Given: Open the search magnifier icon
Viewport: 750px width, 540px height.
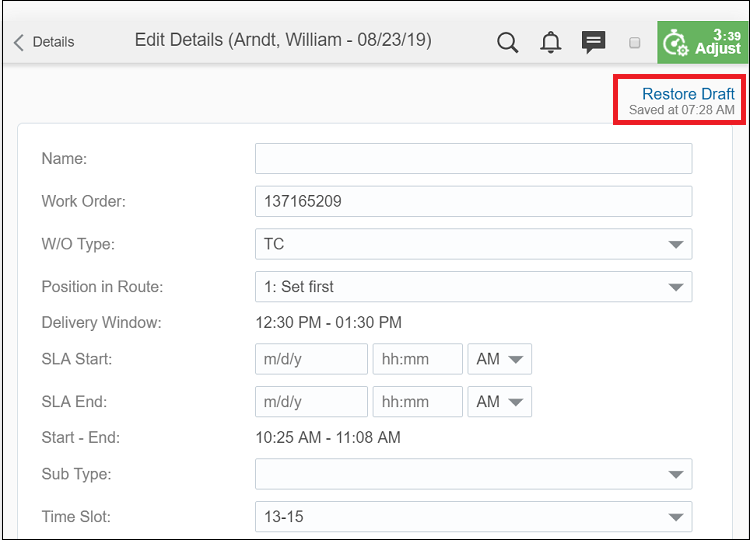Looking at the screenshot, I should coord(507,43).
